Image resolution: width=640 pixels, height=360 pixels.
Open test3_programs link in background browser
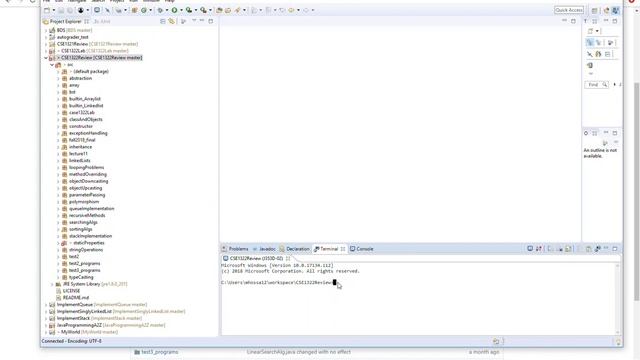[160, 352]
